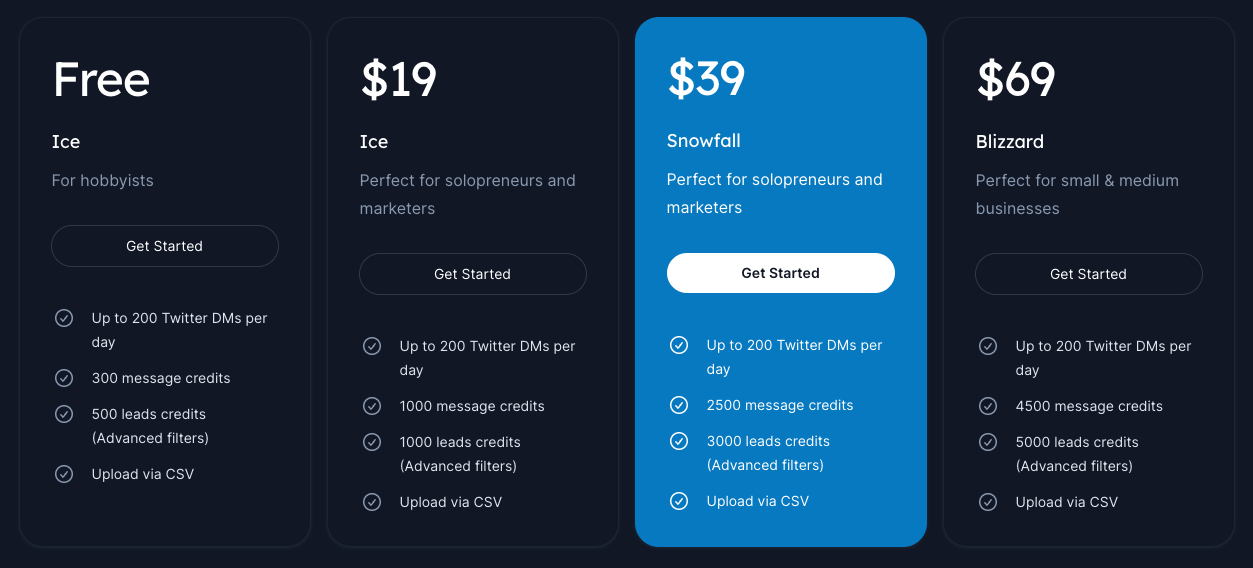Select the Snowfall plan name
Screen dimensions: 1253x568
(703, 141)
